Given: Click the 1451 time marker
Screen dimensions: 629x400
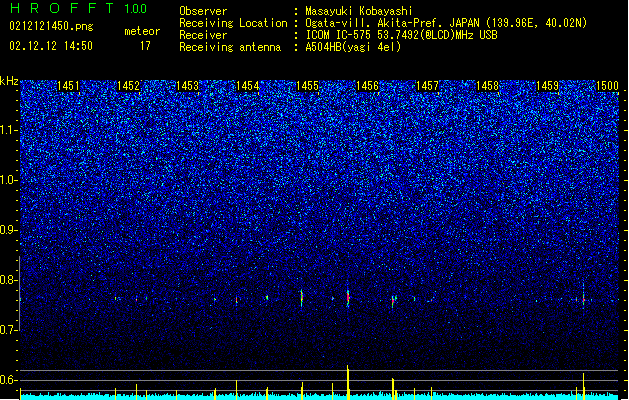Looking at the screenshot, I should [x=68, y=86].
